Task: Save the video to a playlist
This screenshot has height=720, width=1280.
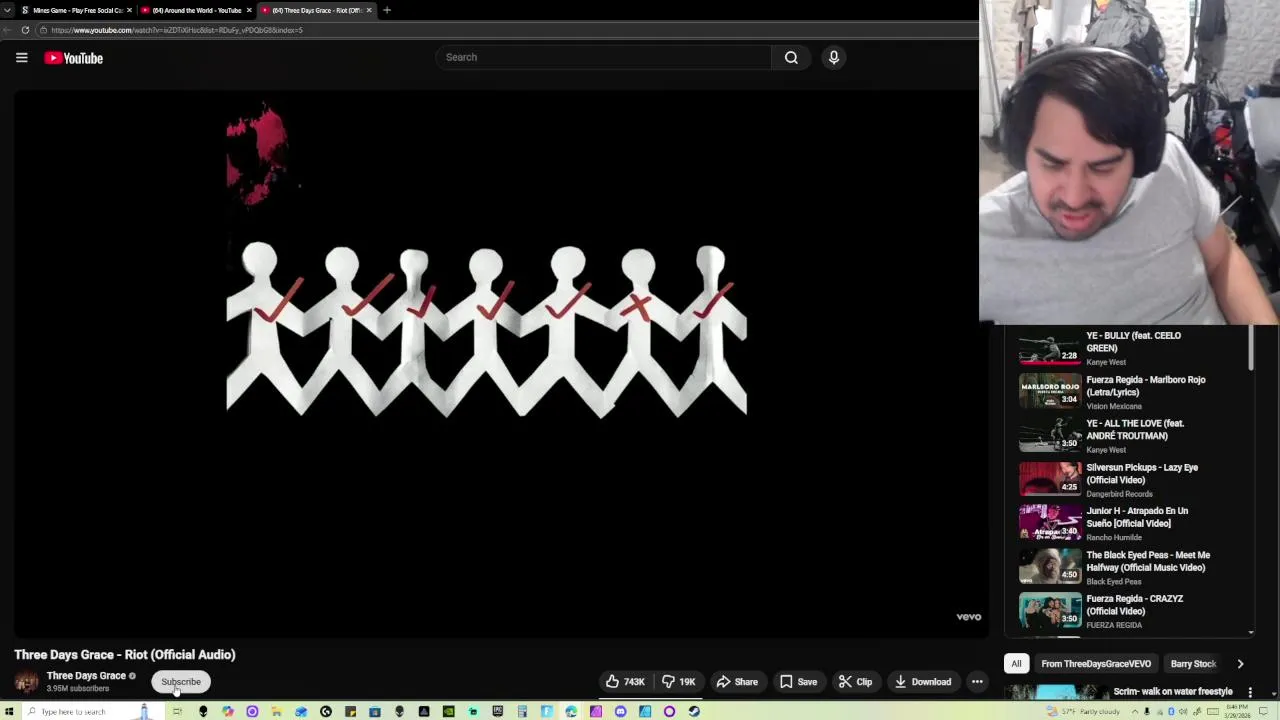Action: (x=799, y=682)
